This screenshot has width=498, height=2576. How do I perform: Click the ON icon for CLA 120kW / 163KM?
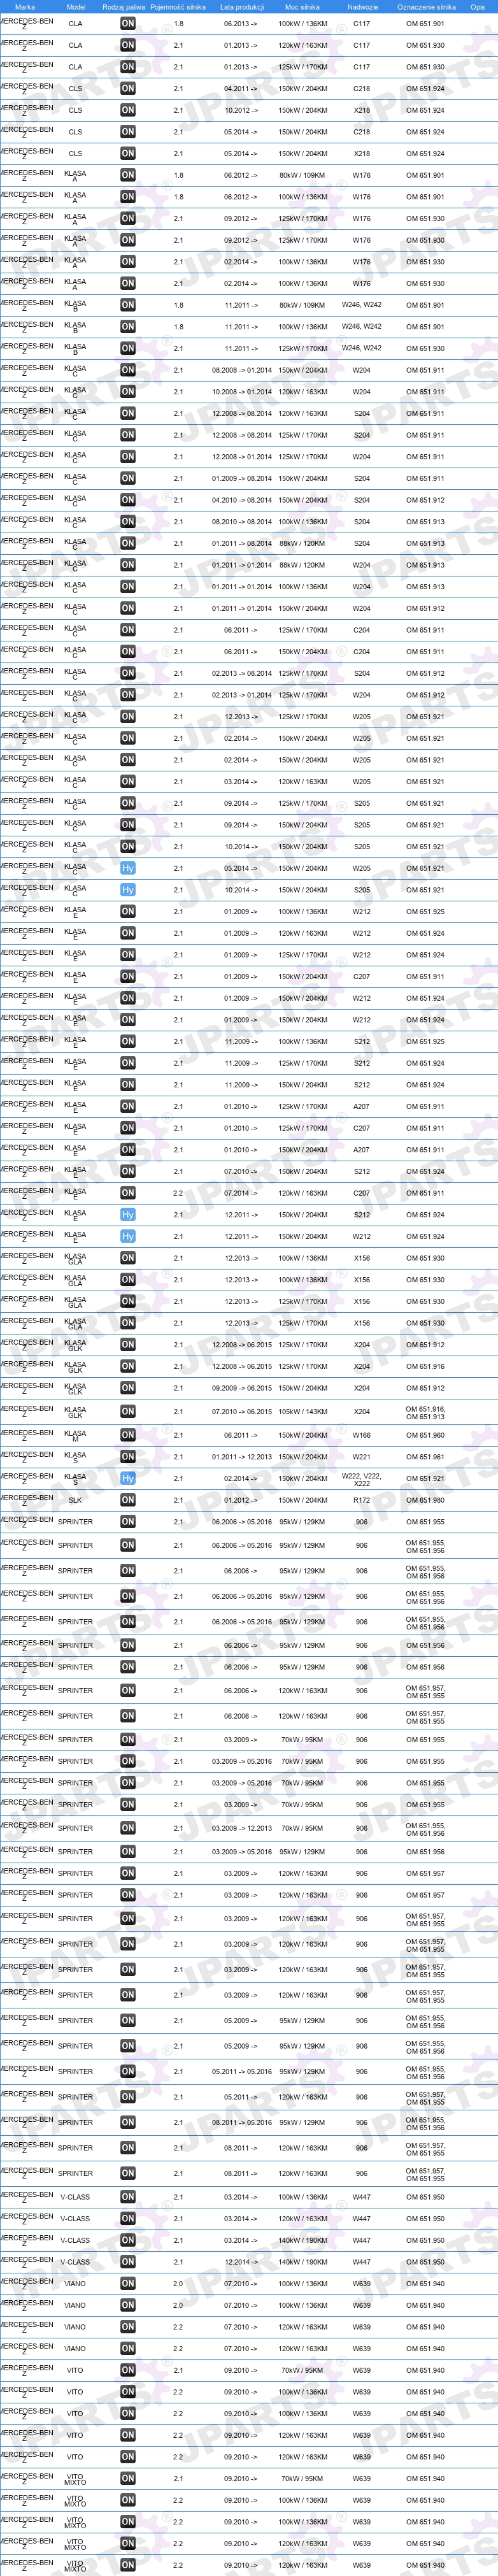[x=128, y=45]
